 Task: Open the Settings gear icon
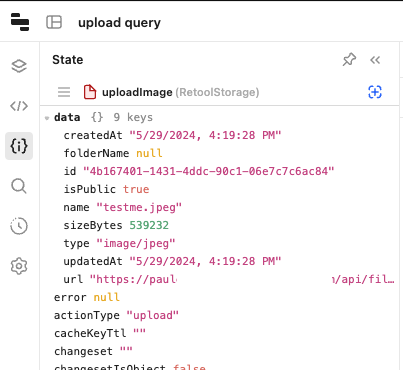(19, 266)
